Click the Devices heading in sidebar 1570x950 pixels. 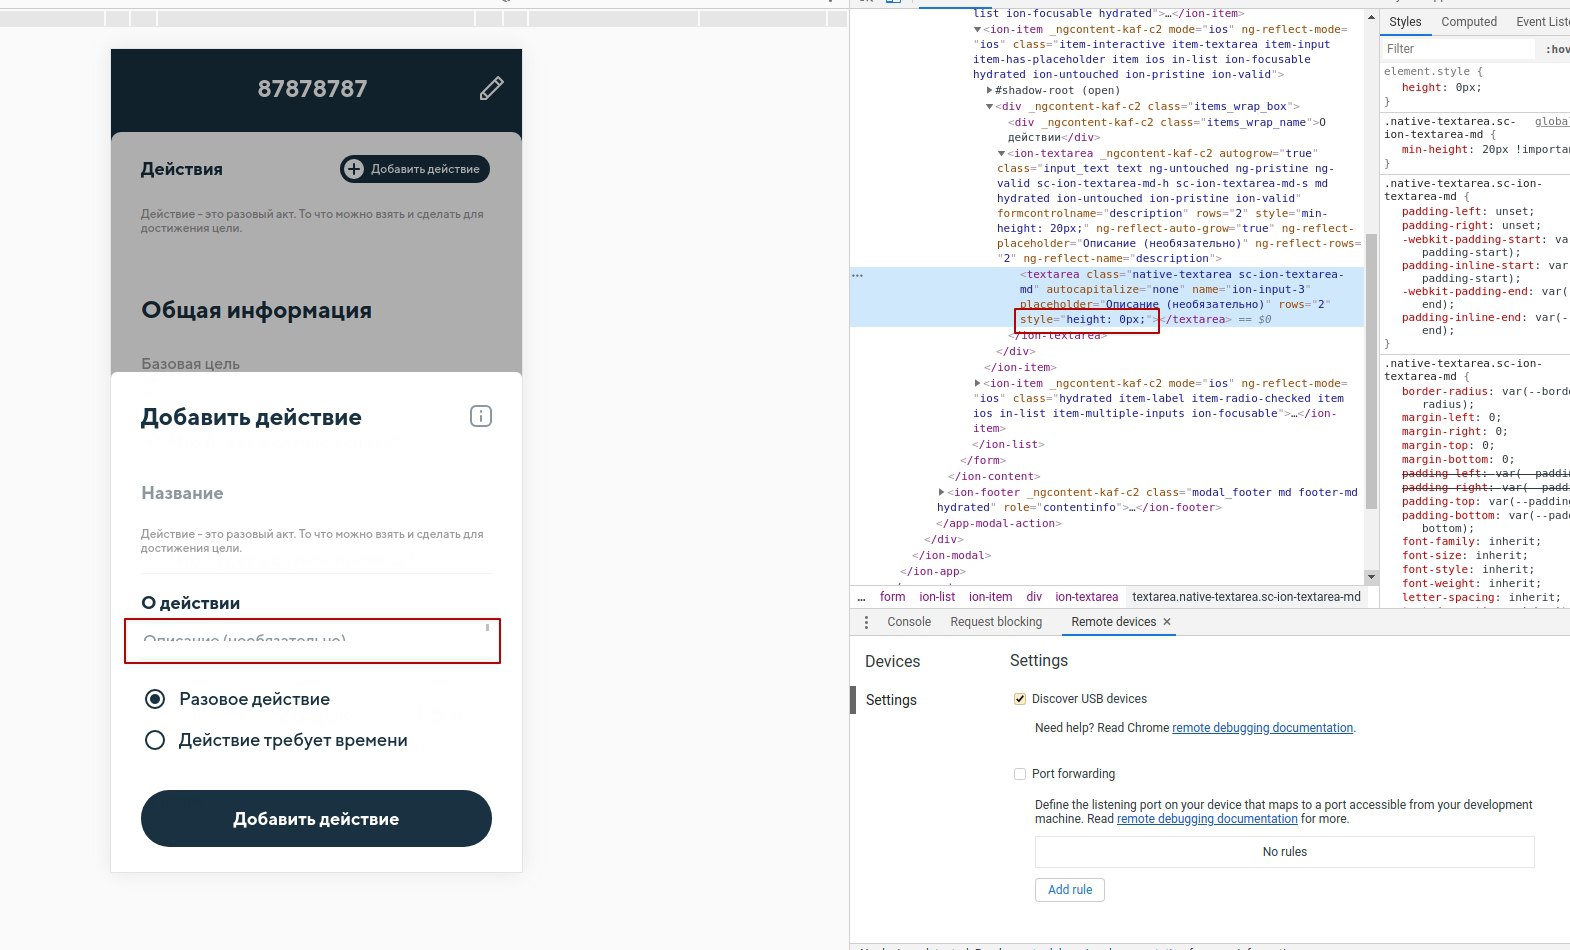point(892,661)
